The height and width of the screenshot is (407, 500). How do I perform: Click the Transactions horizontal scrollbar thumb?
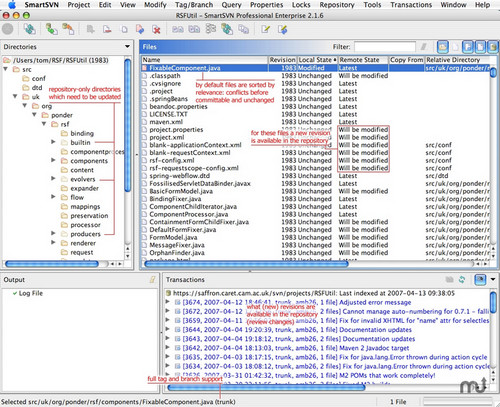[266, 387]
